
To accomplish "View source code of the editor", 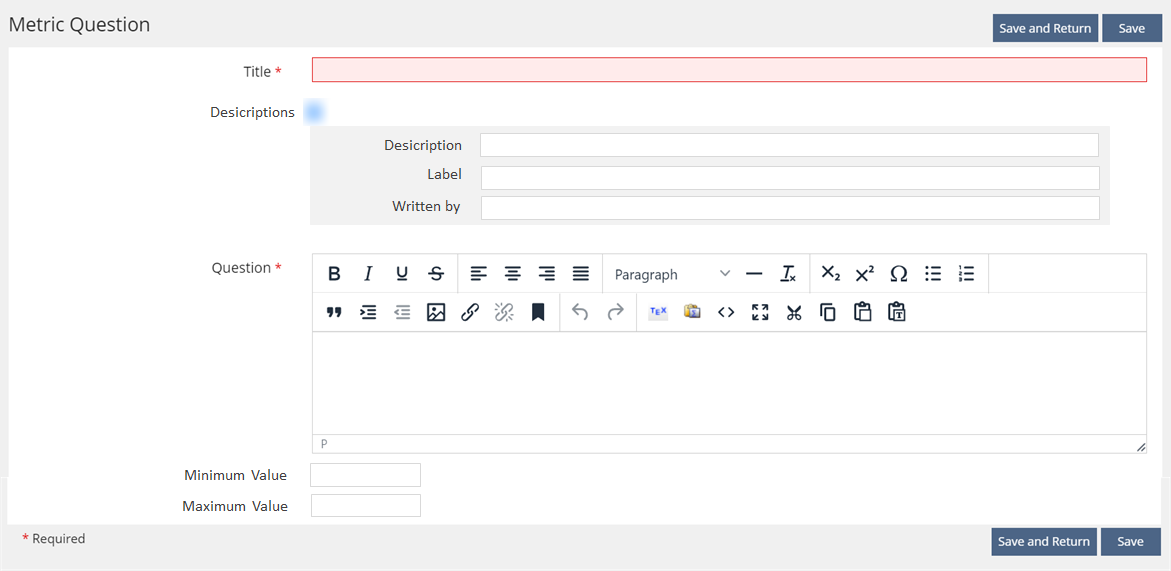I will pyautogui.click(x=726, y=313).
